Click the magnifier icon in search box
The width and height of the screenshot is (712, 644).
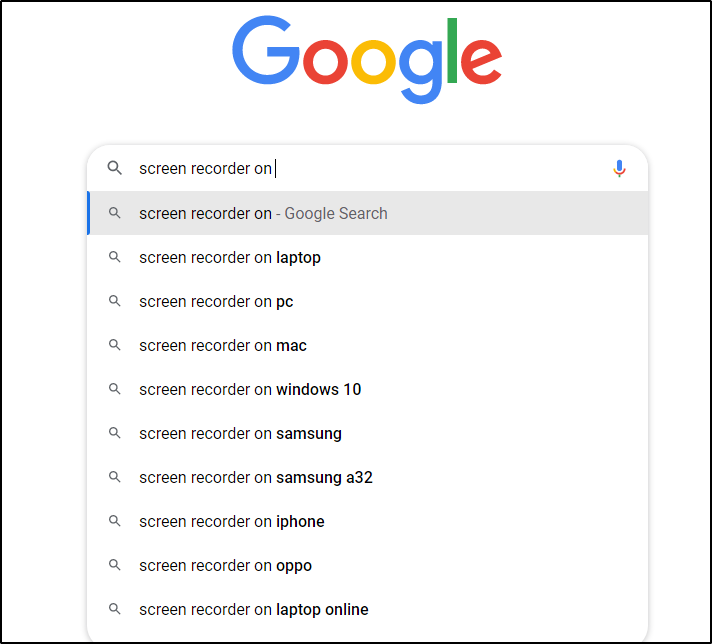click(115, 168)
